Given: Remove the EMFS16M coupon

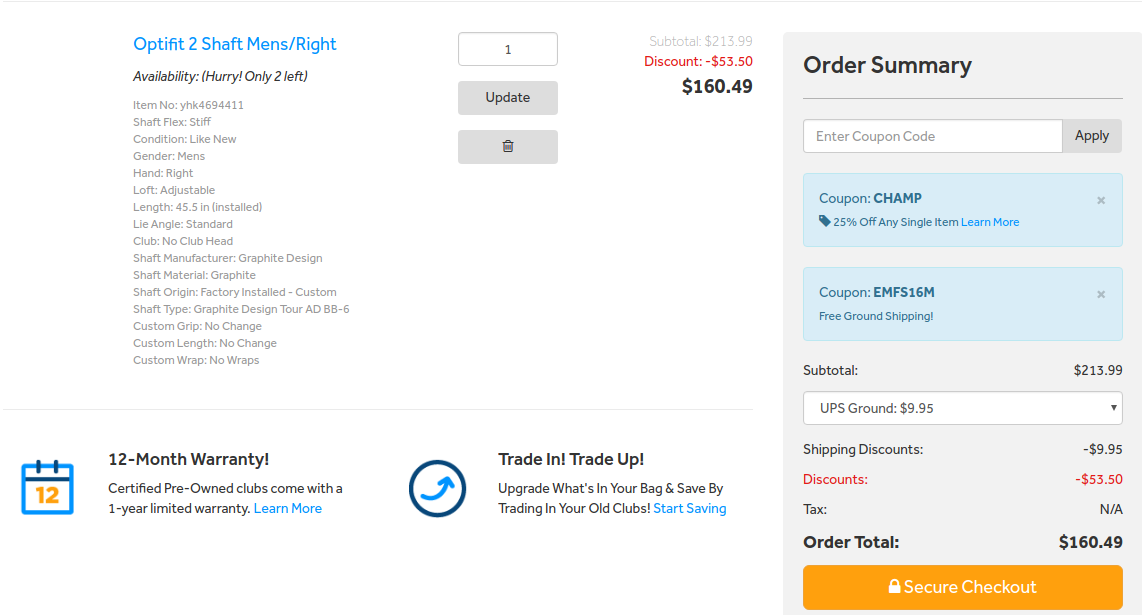Looking at the screenshot, I should [1101, 294].
